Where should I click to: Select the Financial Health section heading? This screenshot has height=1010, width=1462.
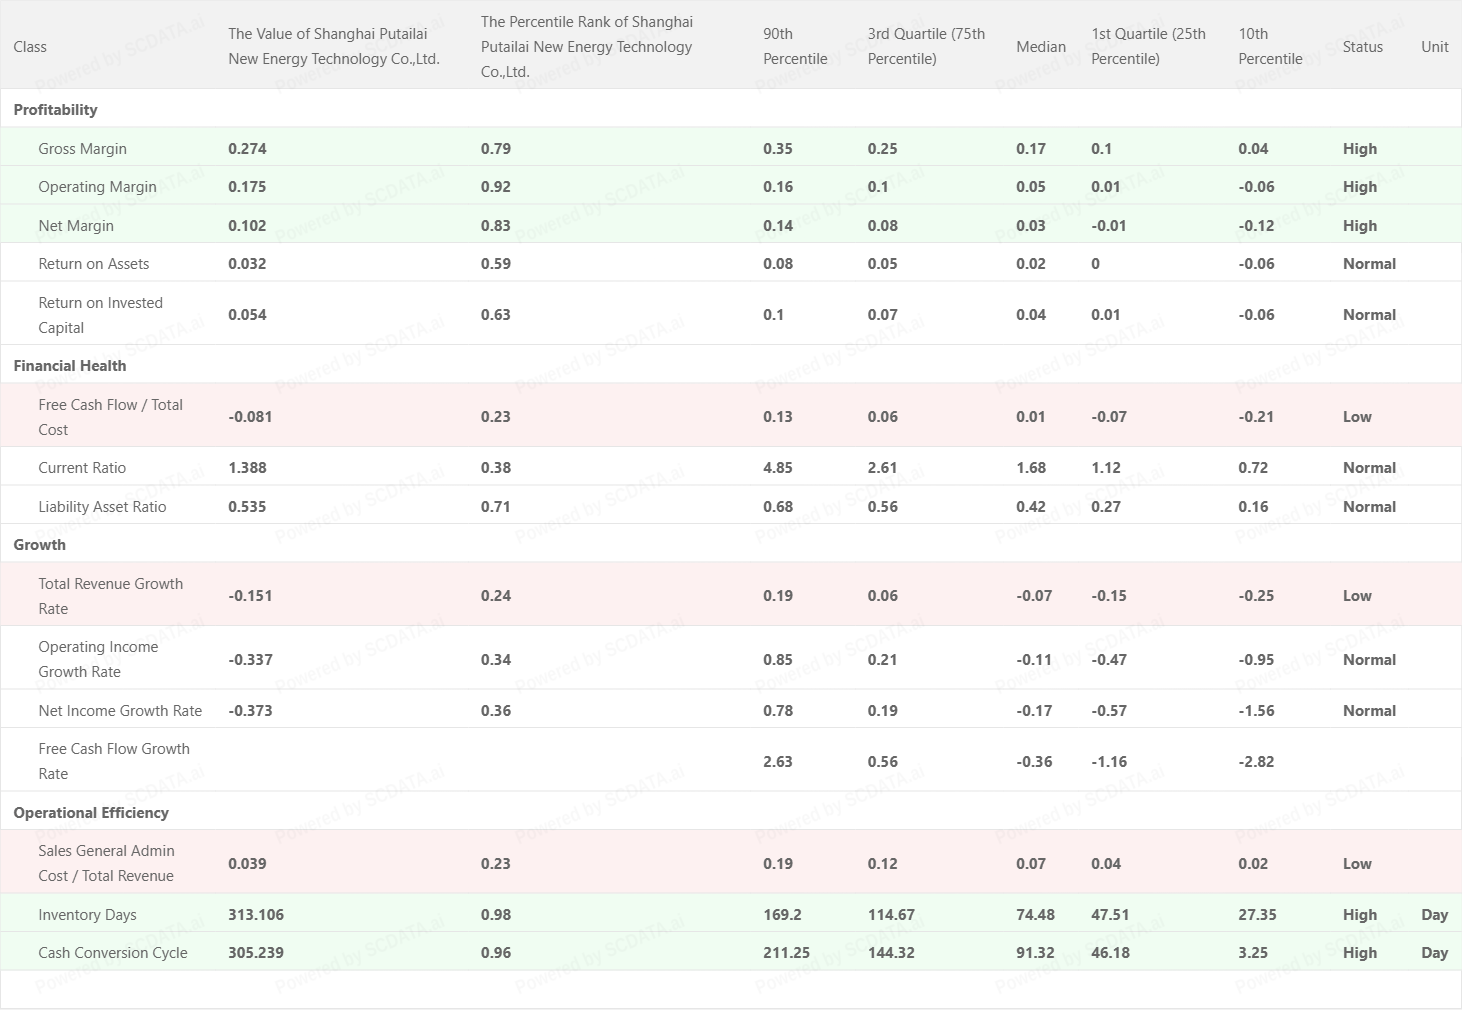point(70,366)
